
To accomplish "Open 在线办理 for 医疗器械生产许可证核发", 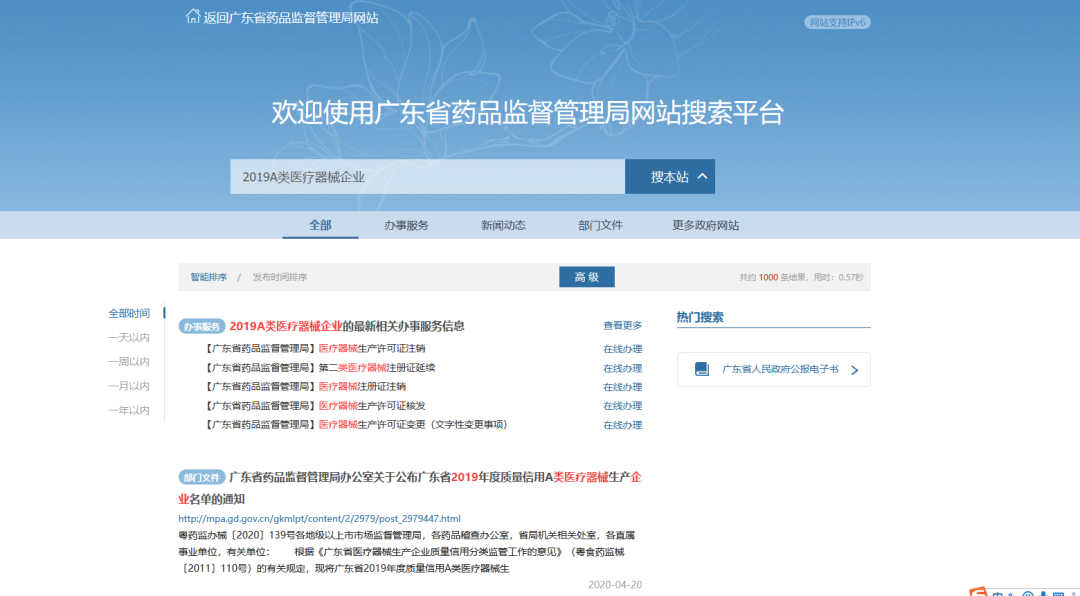I will [x=622, y=406].
